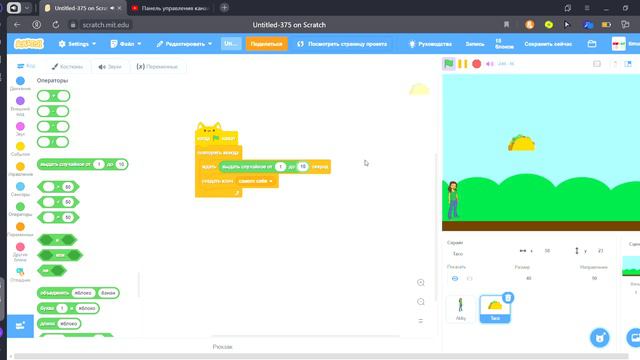Screen dimensions: 640x360
Task: Reset workspace zoom with equals icon
Action: tap(421, 321)
